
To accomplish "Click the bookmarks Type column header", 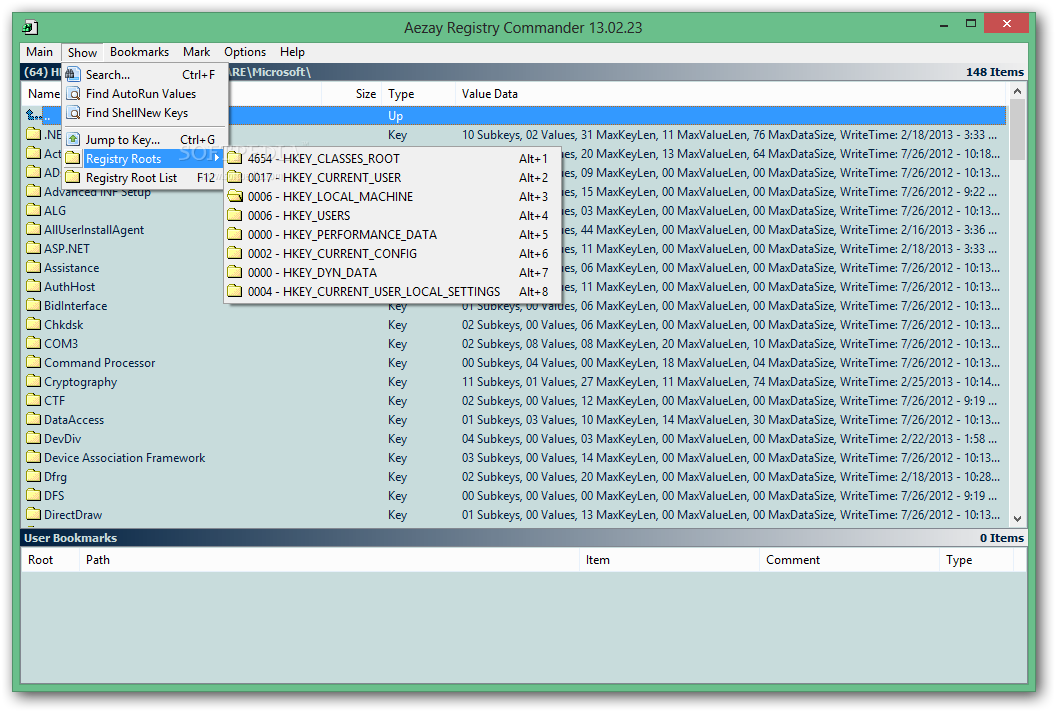I will [976, 560].
